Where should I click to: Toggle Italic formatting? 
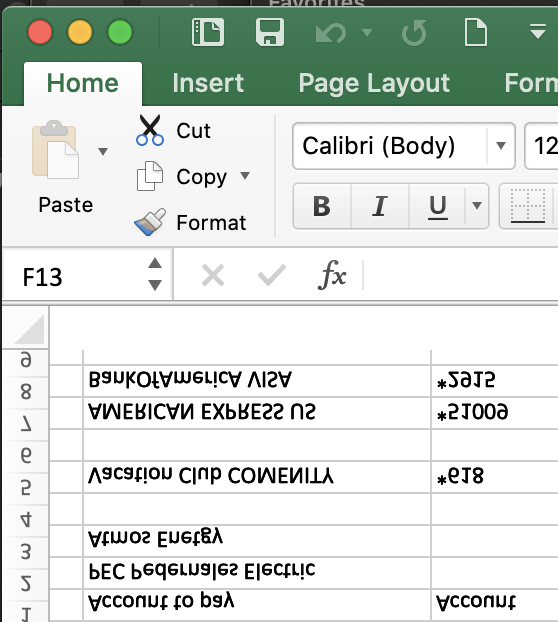[380, 206]
